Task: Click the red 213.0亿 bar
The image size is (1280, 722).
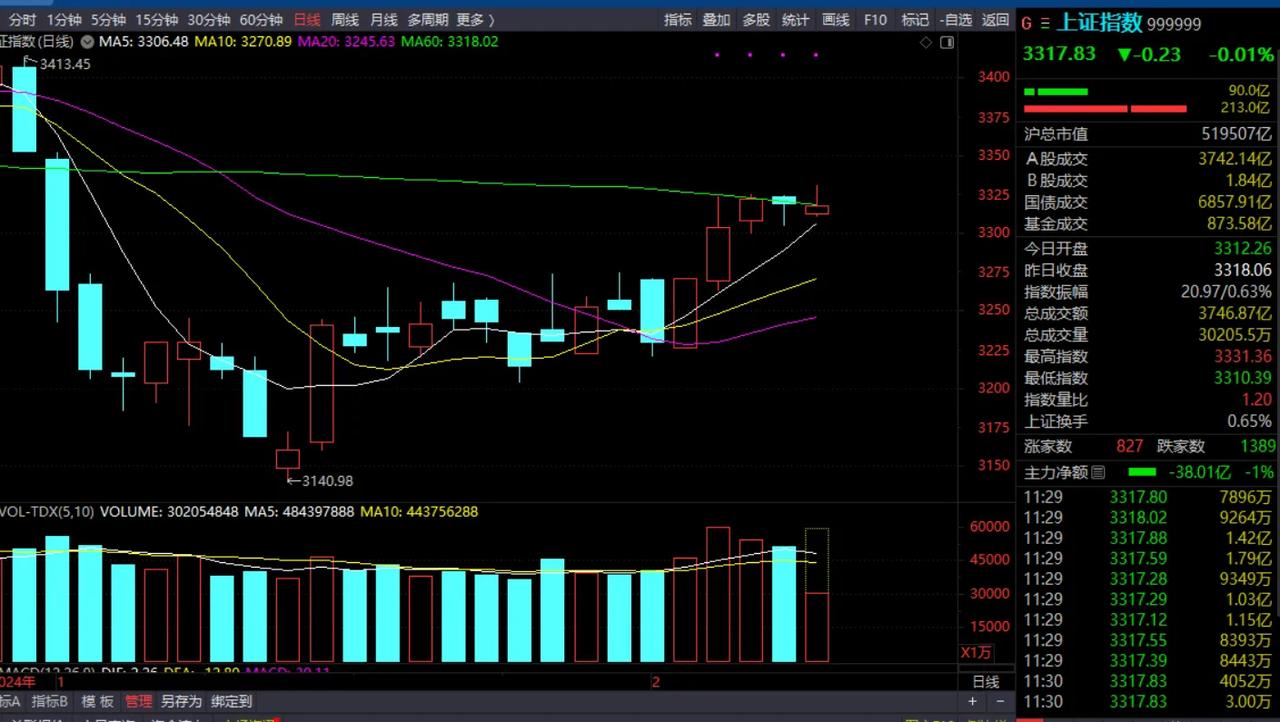Action: pyautogui.click(x=1105, y=108)
